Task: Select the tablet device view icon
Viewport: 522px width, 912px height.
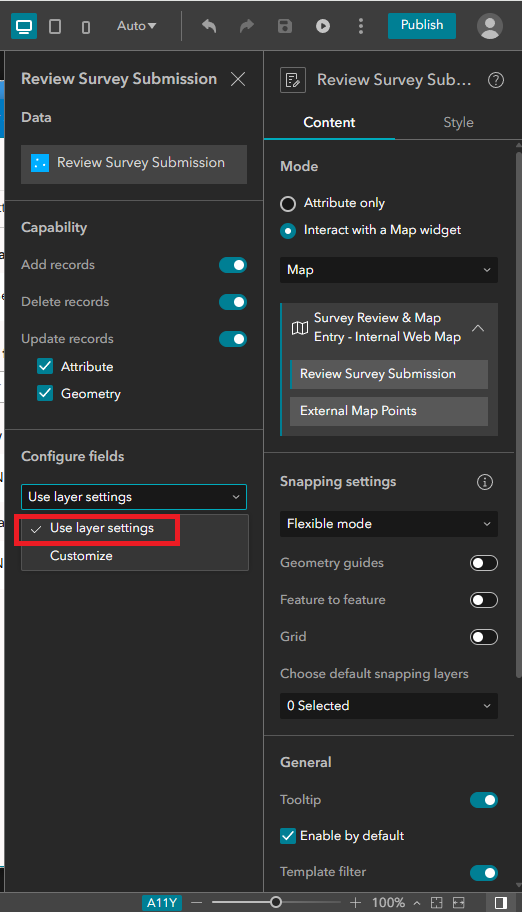Action: coord(55,26)
